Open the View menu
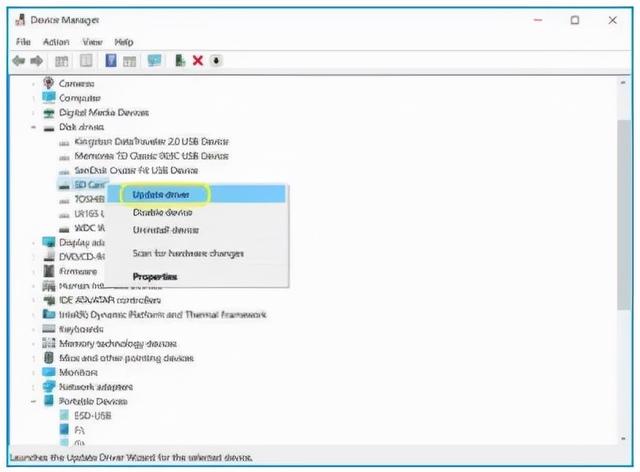This screenshot has width=640, height=472. pos(92,42)
